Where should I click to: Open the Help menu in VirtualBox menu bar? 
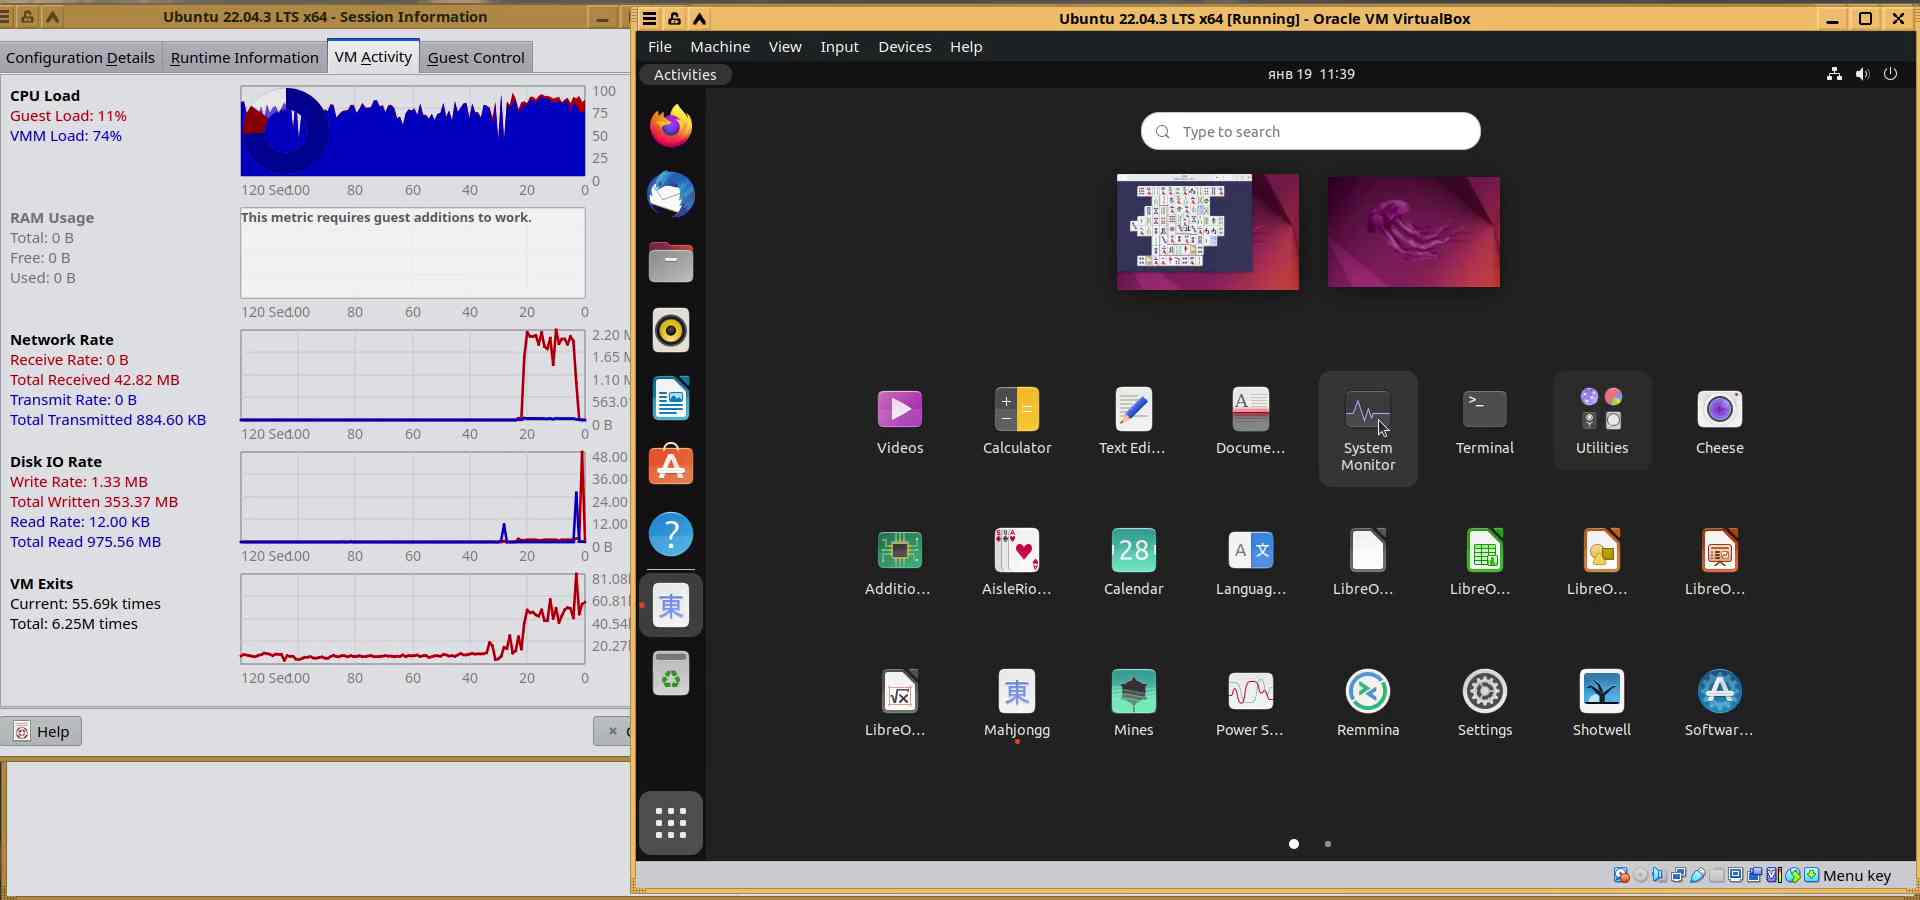click(966, 47)
